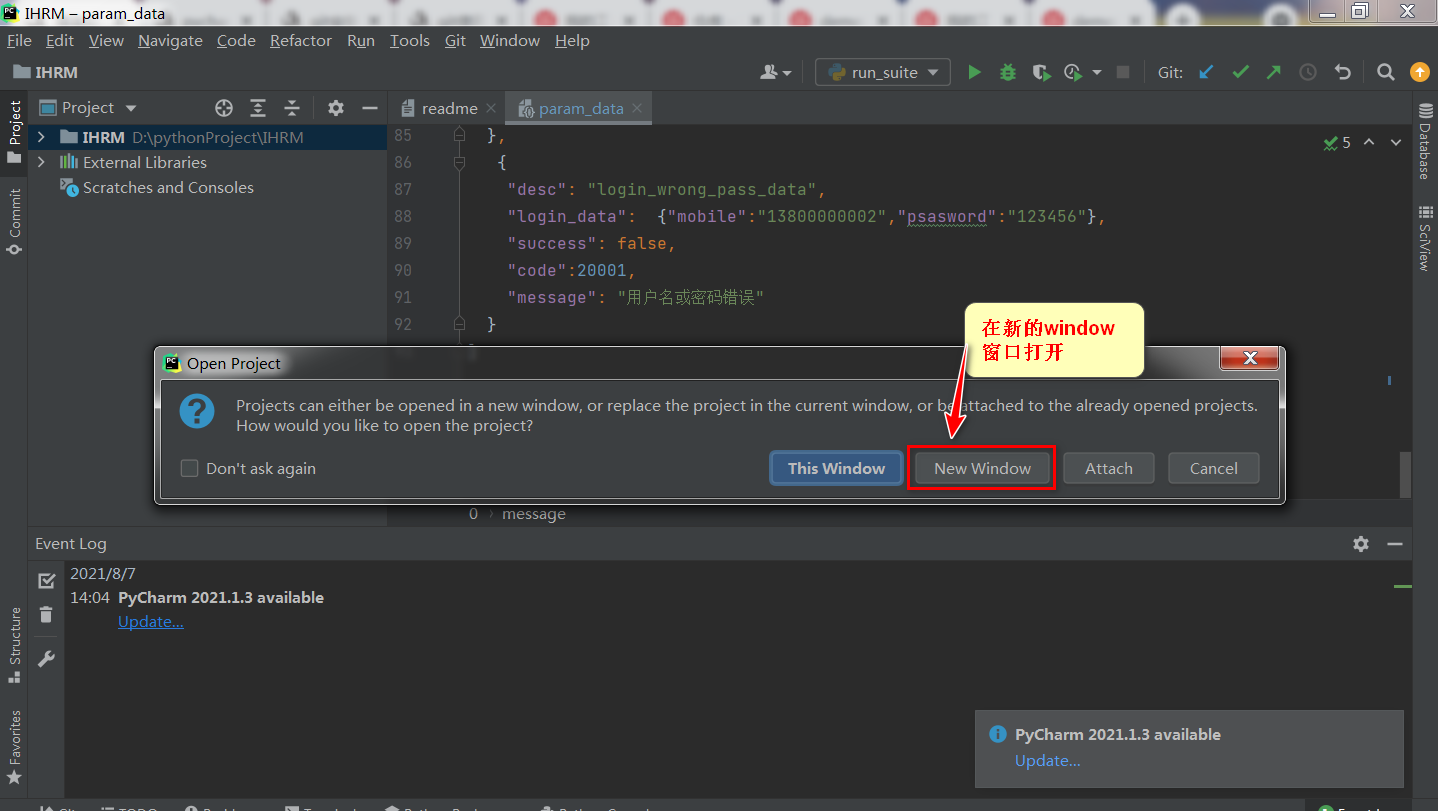Click the Attach button
This screenshot has width=1438, height=811.
[x=1108, y=468]
